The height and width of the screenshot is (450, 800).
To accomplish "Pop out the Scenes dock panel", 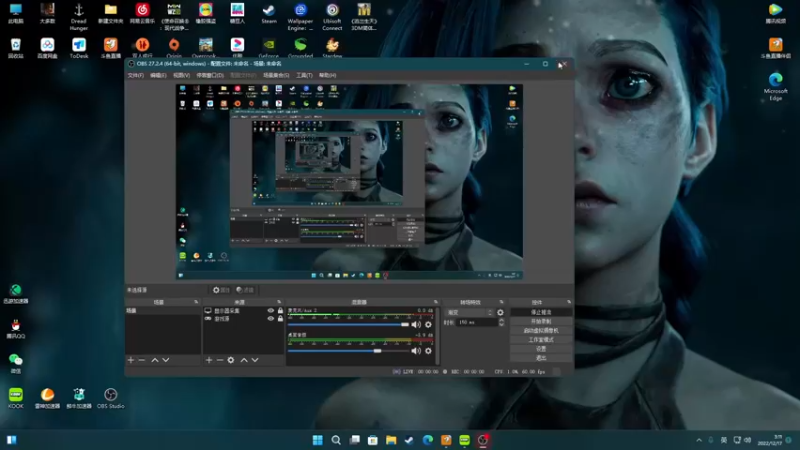I will [x=196, y=302].
